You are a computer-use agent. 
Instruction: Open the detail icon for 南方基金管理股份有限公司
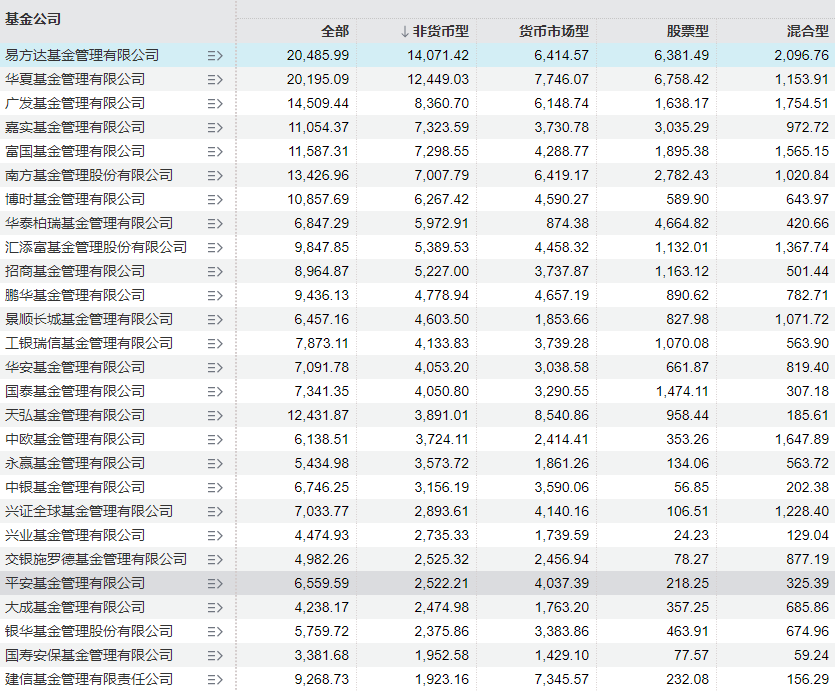(x=215, y=176)
